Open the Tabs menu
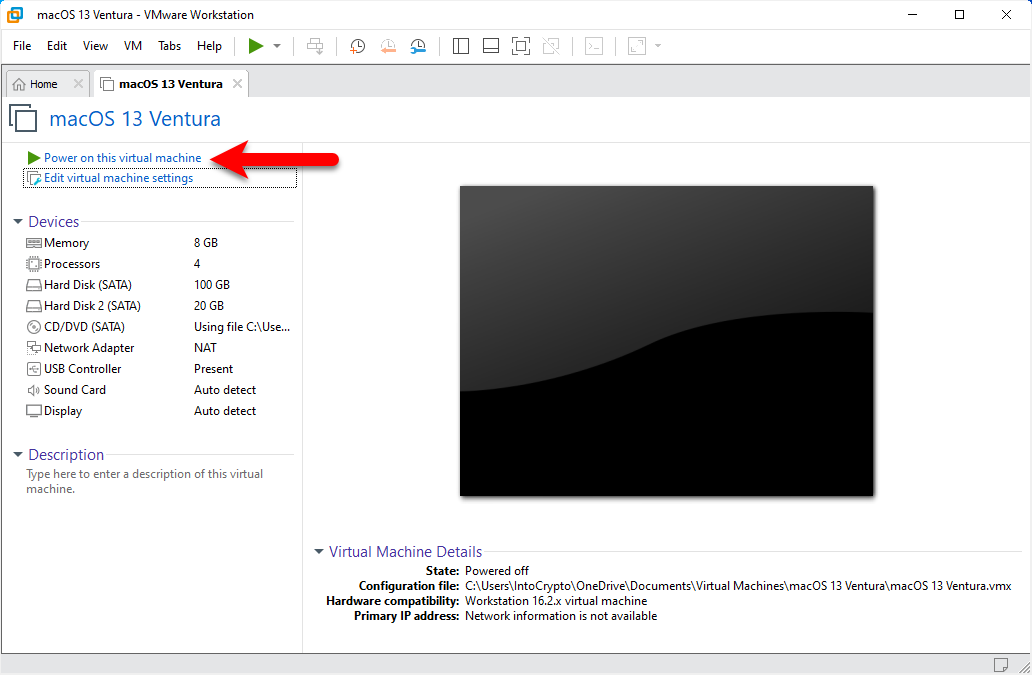Screen dimensions: 1032x675 pyautogui.click(x=169, y=46)
